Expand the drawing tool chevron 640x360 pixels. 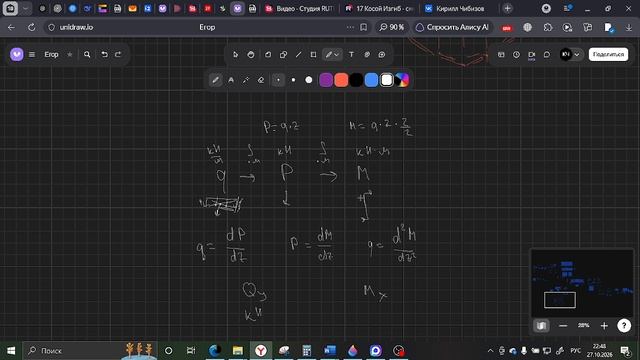point(337,55)
